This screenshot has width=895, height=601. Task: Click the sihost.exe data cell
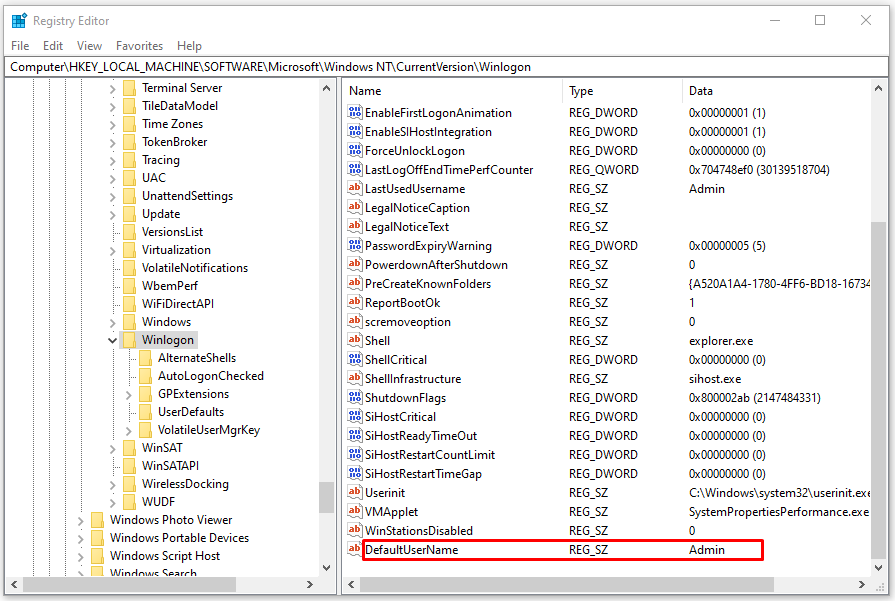715,378
